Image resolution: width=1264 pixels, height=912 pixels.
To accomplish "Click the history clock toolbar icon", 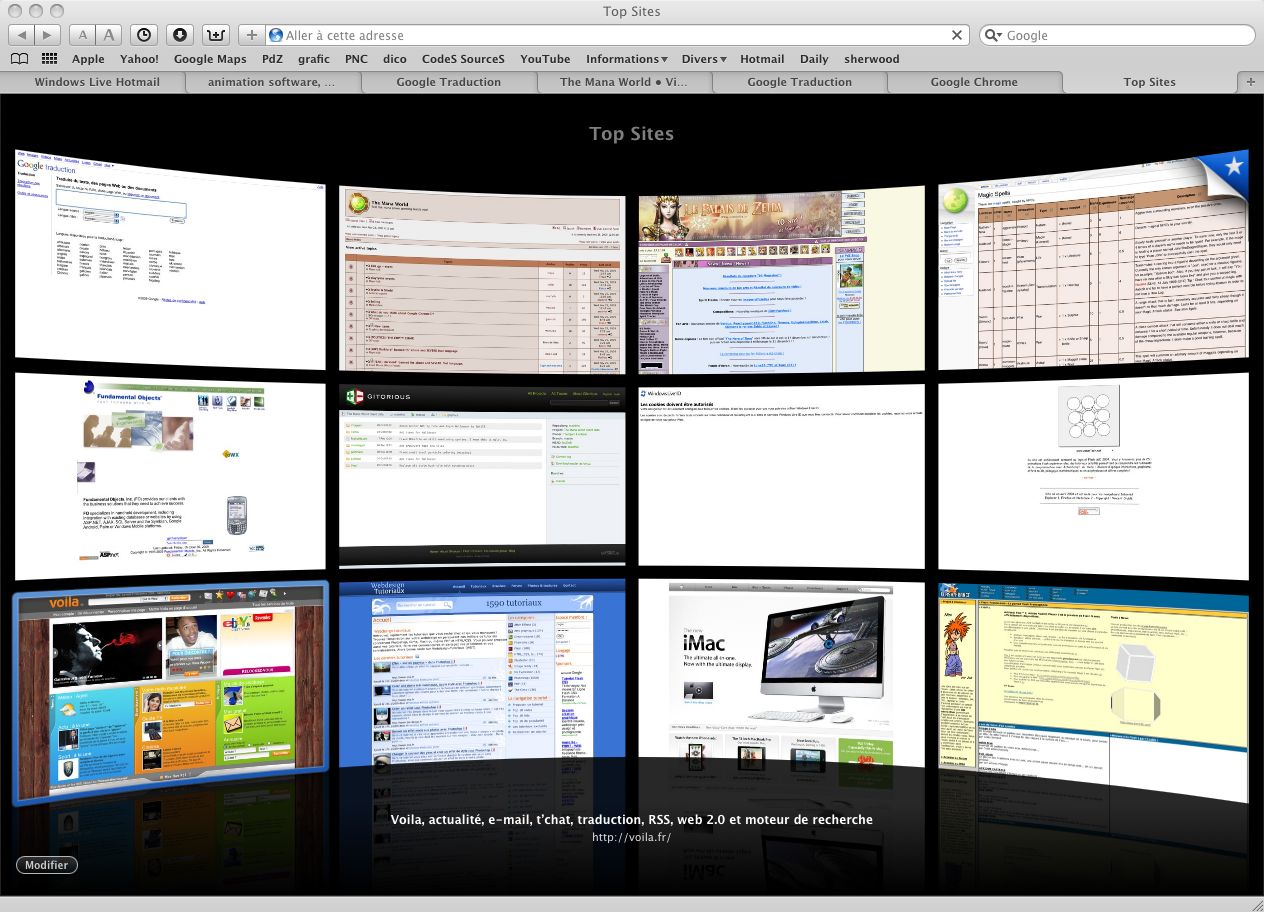I will coord(144,35).
